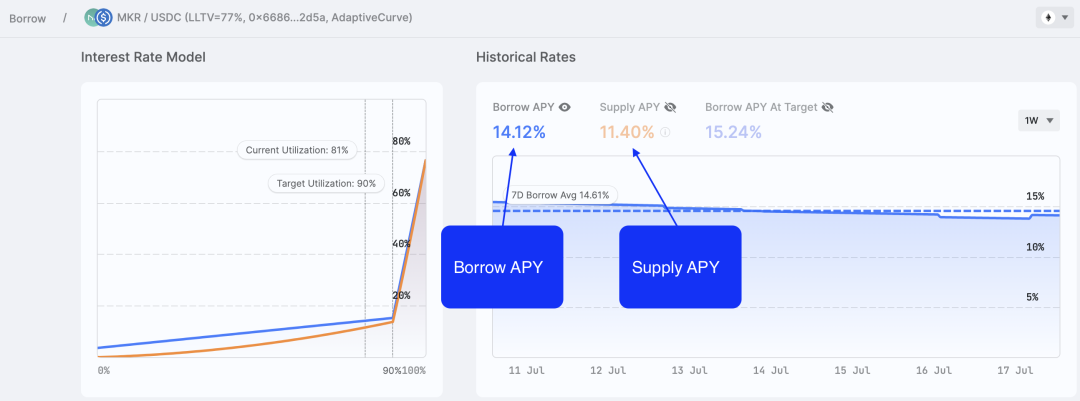Show the Supply APY series
The width and height of the screenshot is (1080, 401).
tap(670, 107)
